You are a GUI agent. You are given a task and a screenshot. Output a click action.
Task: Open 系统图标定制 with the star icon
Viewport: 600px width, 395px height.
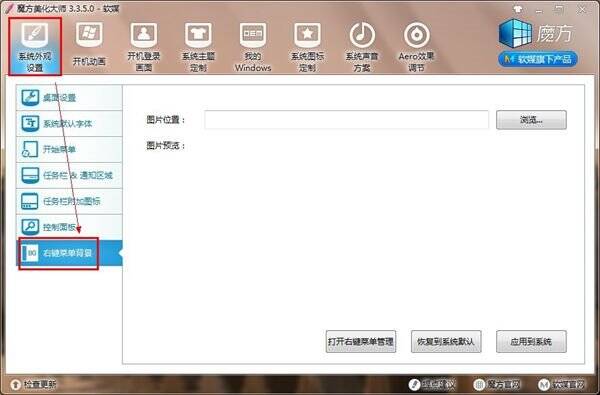click(x=307, y=47)
